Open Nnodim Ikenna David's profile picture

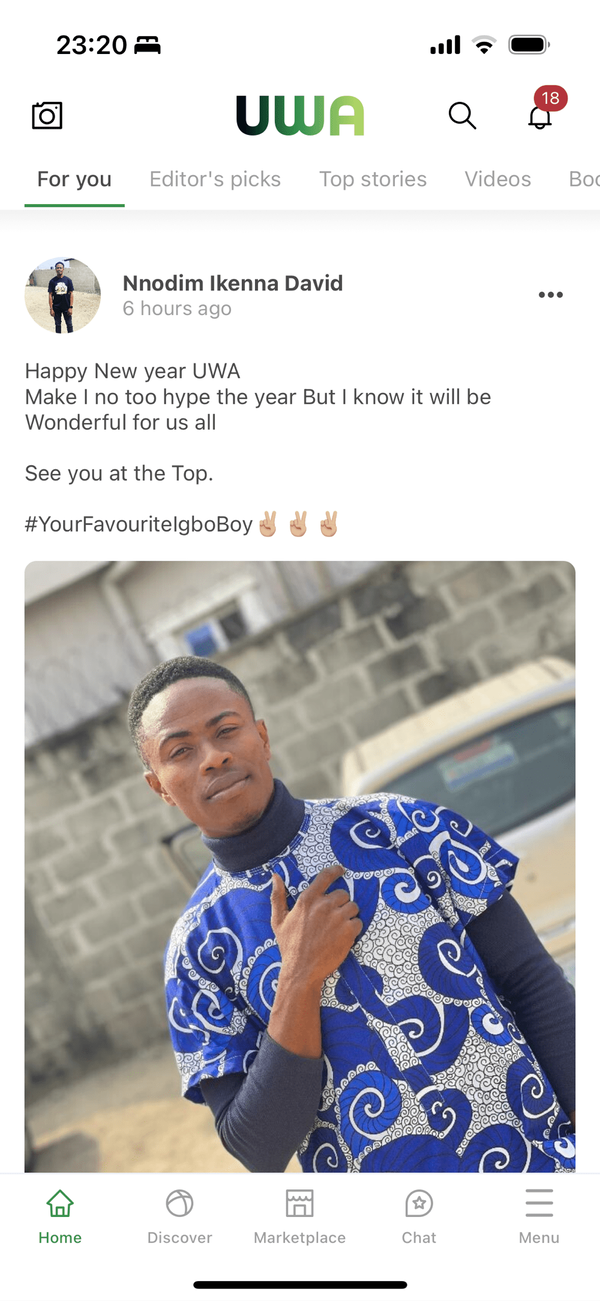(63, 295)
